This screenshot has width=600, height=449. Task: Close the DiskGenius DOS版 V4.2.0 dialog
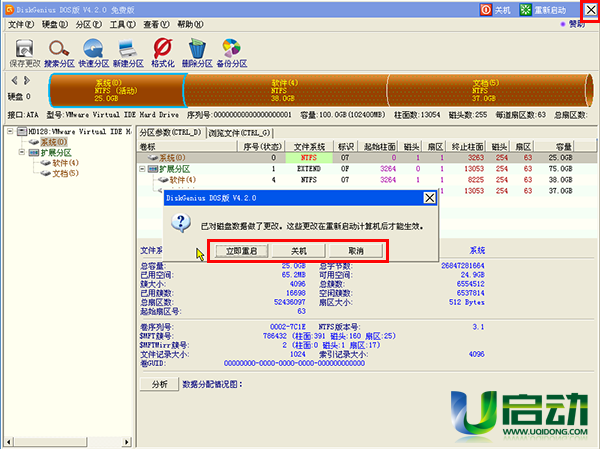point(430,198)
